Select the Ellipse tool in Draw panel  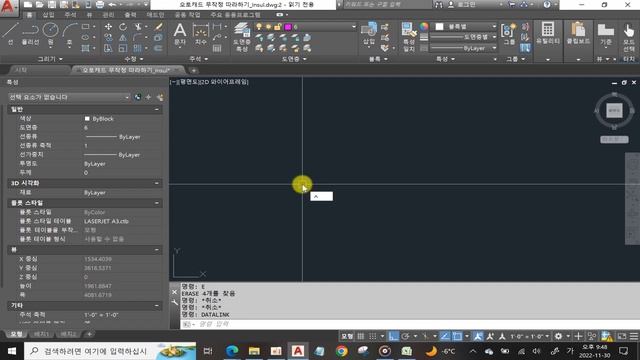pyautogui.click(x=85, y=38)
